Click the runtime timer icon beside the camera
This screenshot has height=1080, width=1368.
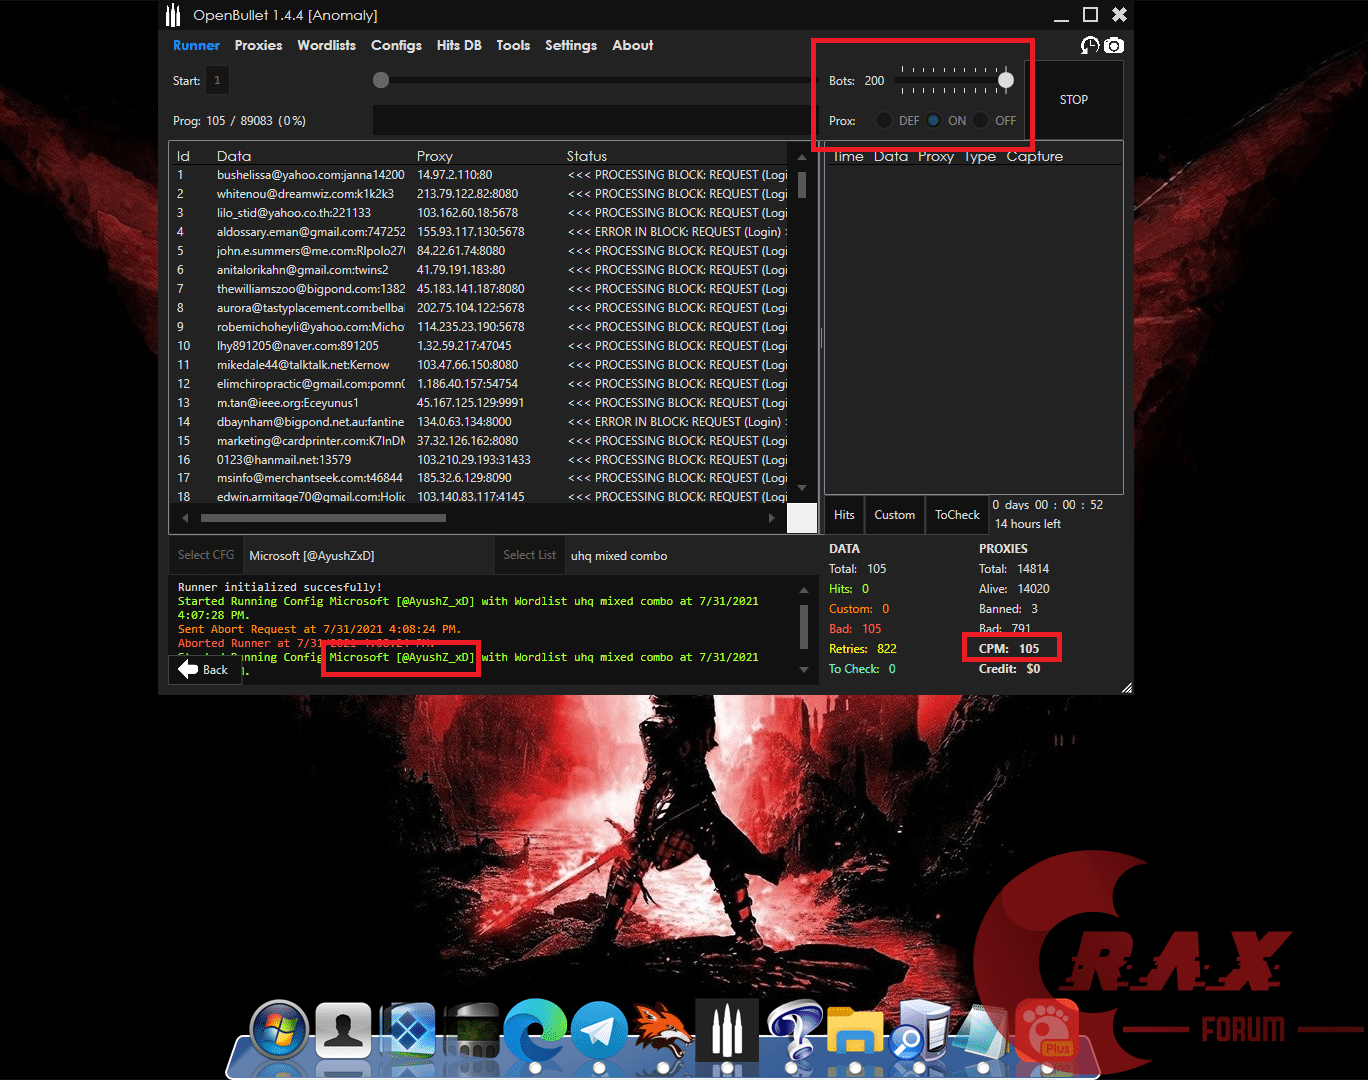(1090, 45)
